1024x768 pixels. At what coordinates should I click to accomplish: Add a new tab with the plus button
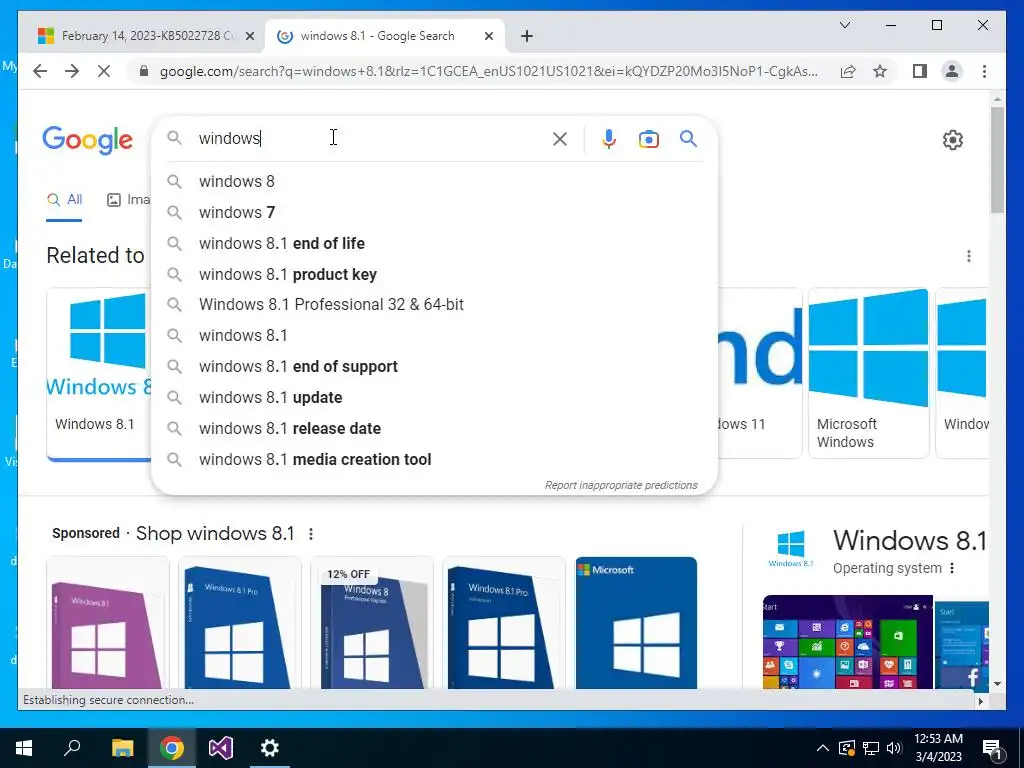point(527,36)
